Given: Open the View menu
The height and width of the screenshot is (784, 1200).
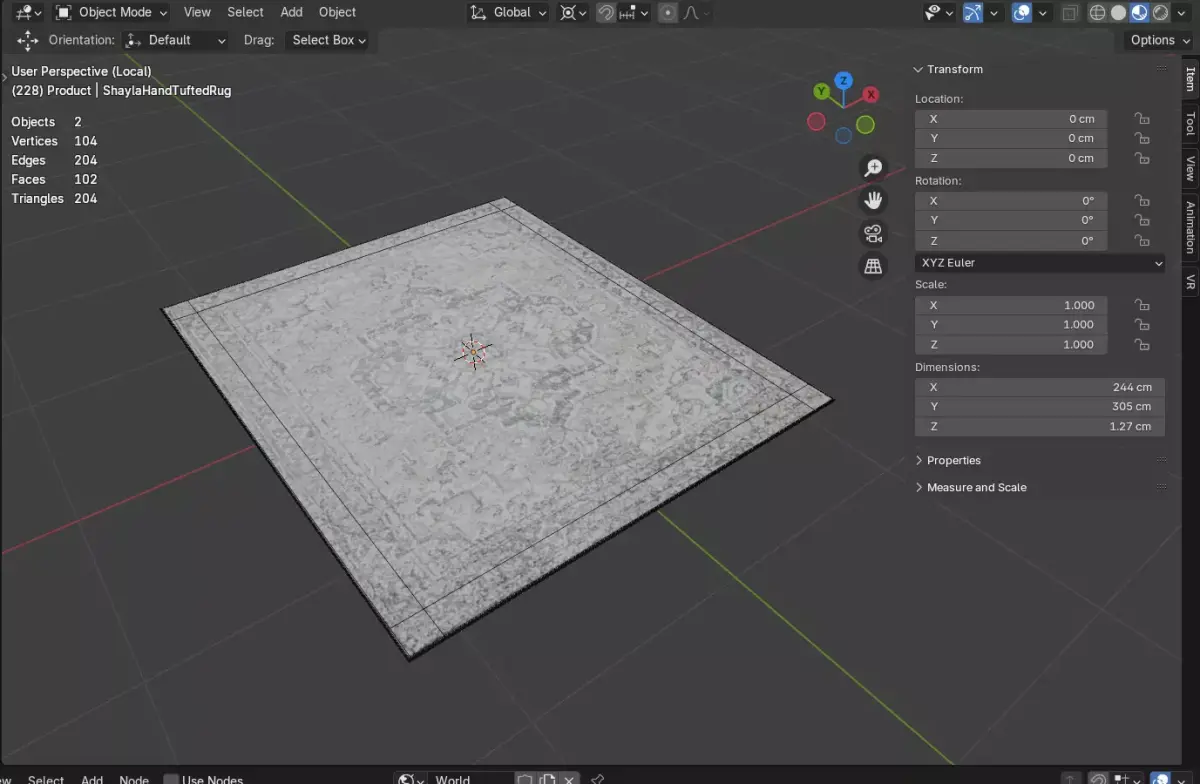Looking at the screenshot, I should pyautogui.click(x=197, y=12).
